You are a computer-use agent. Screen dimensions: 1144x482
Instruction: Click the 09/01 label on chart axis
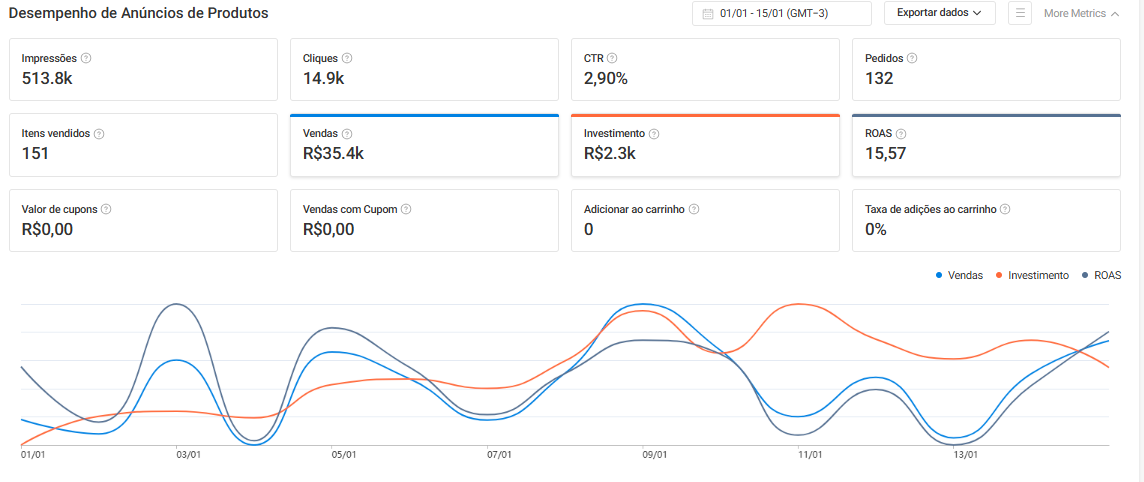click(x=655, y=455)
